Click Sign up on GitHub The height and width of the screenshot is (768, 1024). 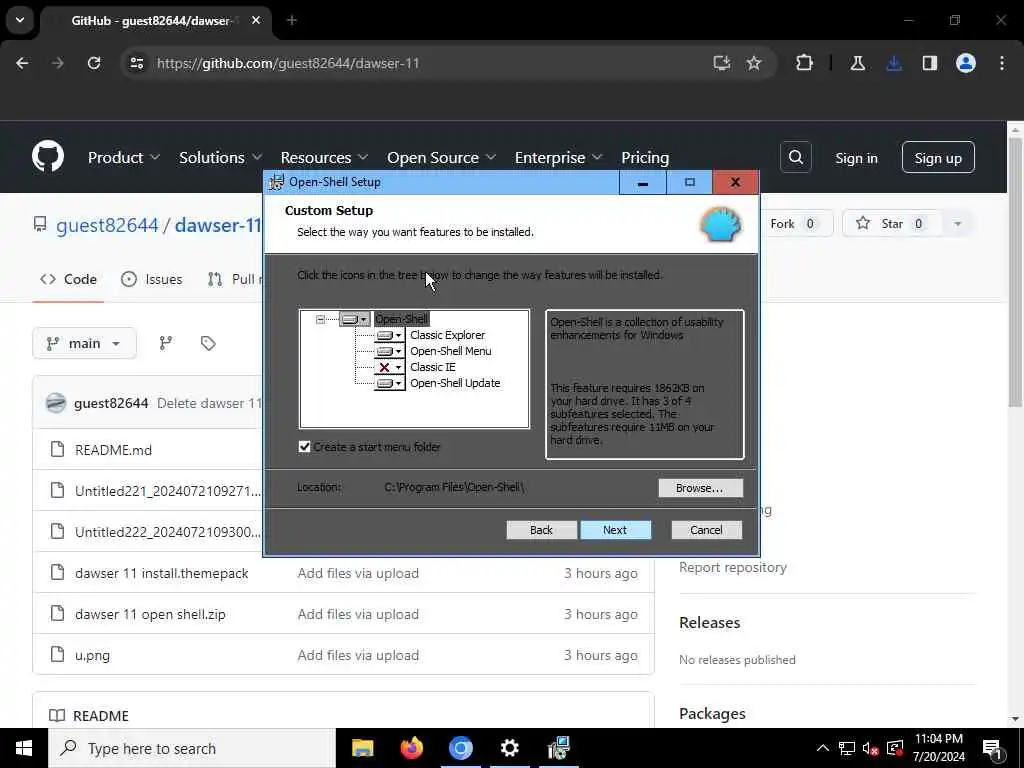tap(938, 157)
